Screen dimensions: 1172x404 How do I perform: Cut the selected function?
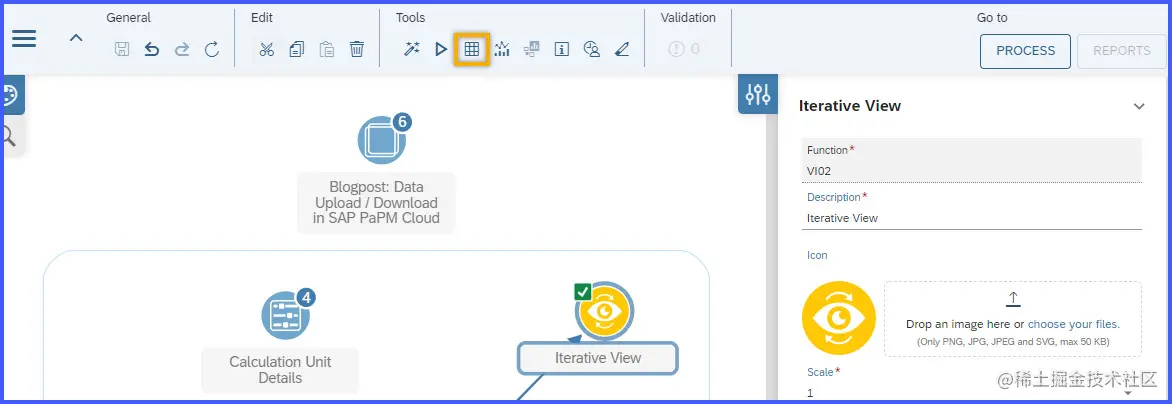[267, 49]
